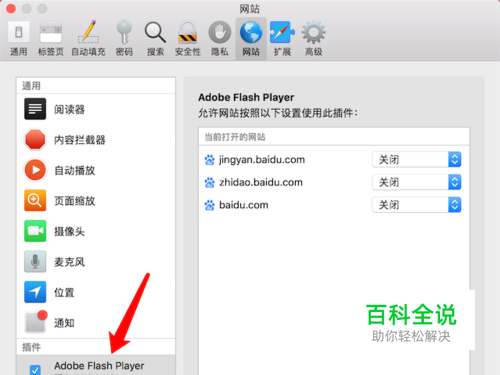
Task: Open the 隐私 Privacy hand icon
Action: point(220,32)
